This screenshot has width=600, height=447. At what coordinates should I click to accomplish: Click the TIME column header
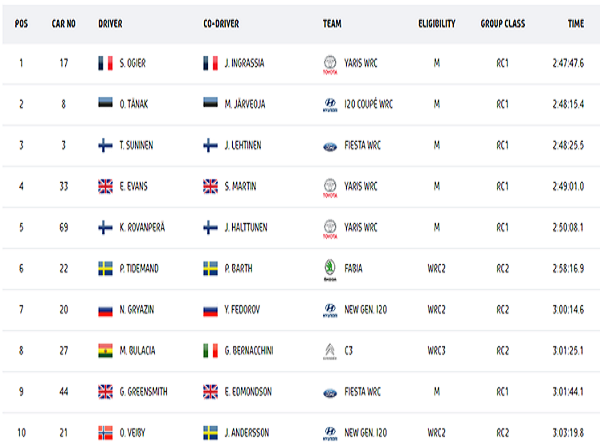(x=576, y=24)
